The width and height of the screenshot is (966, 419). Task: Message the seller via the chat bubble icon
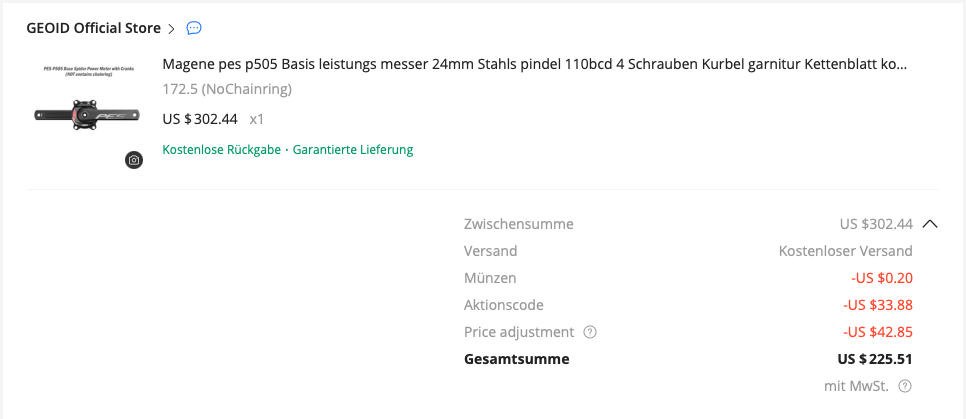tap(194, 28)
